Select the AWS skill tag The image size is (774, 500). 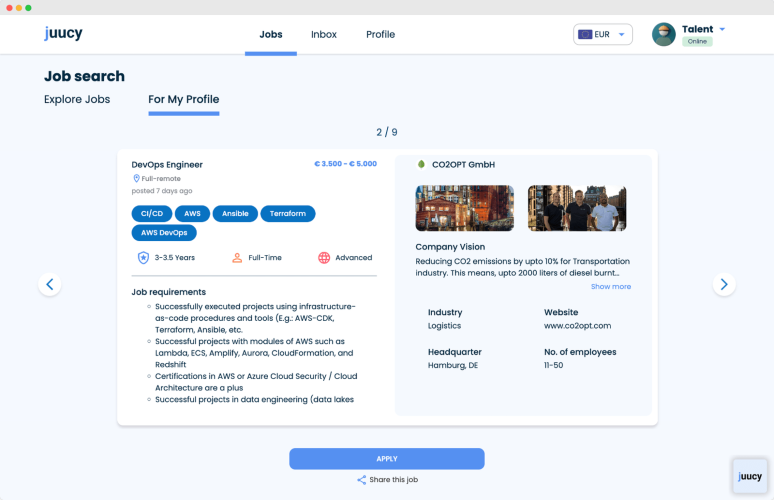(192, 214)
